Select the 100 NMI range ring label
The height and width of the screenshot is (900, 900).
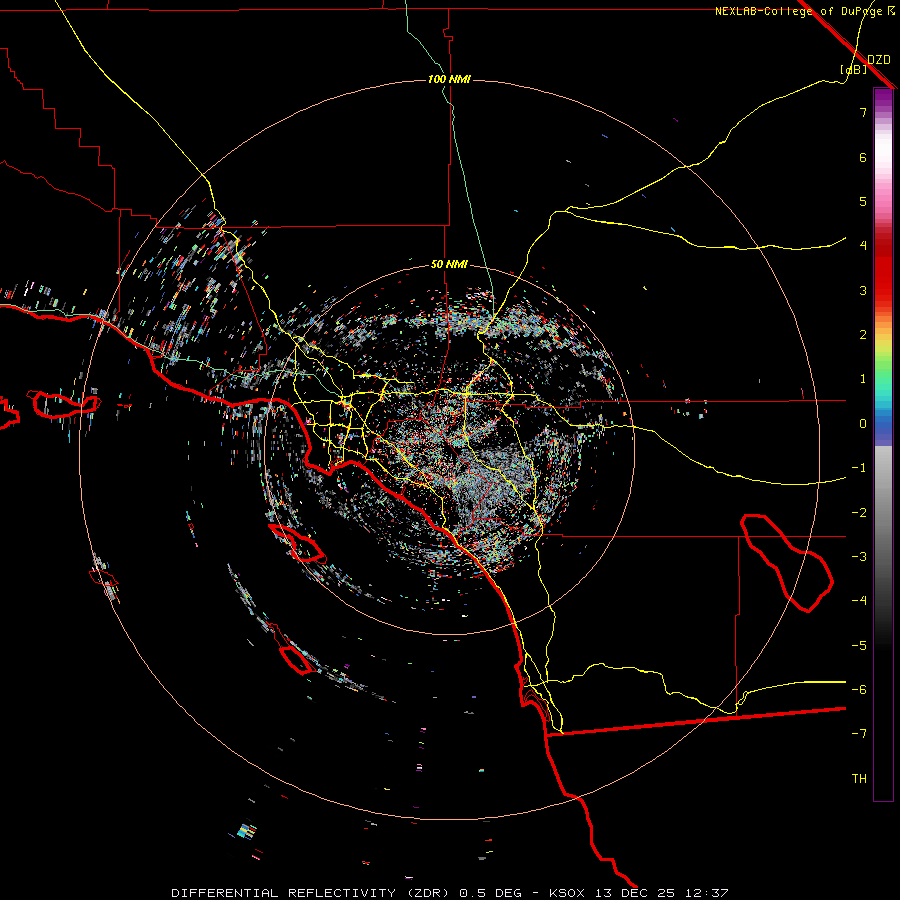click(x=449, y=79)
